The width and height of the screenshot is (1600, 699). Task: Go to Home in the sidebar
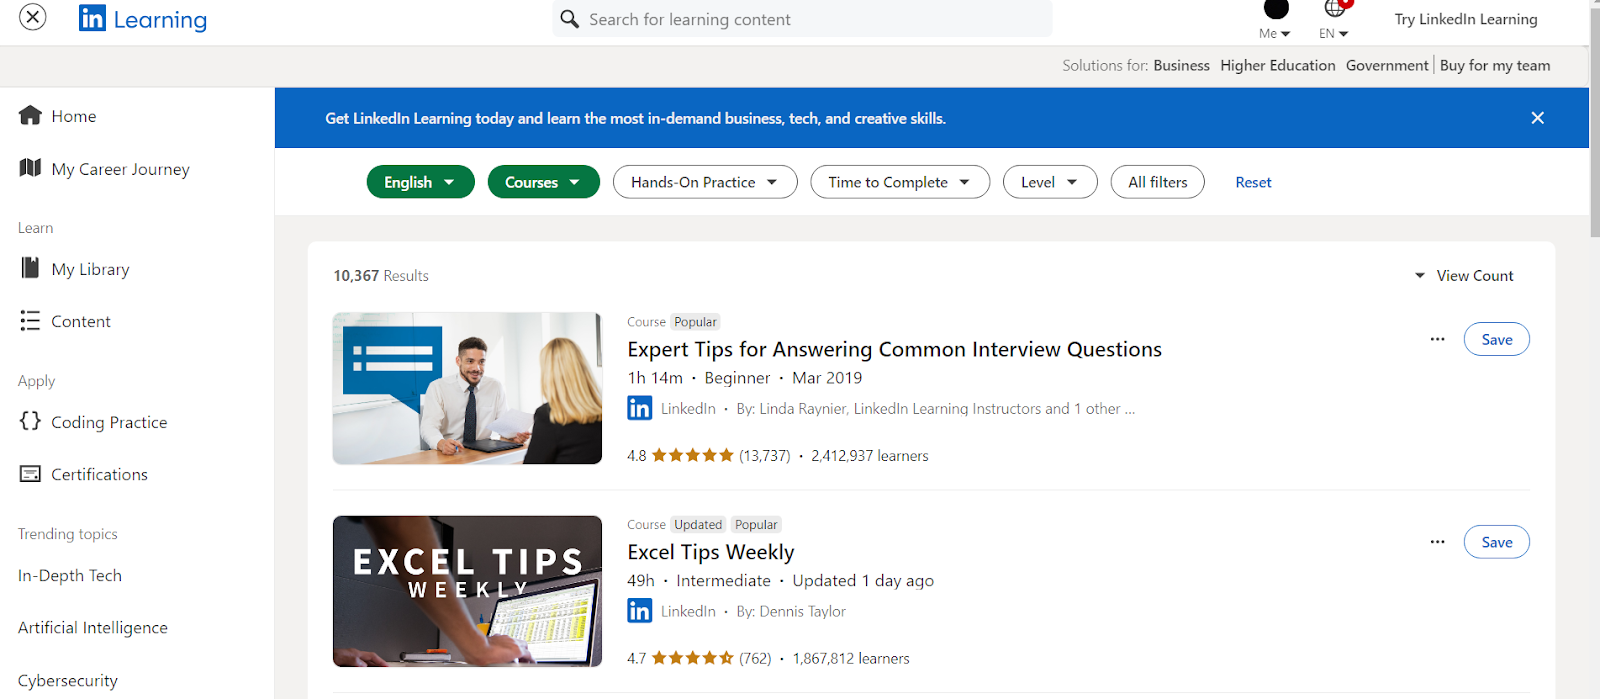74,116
